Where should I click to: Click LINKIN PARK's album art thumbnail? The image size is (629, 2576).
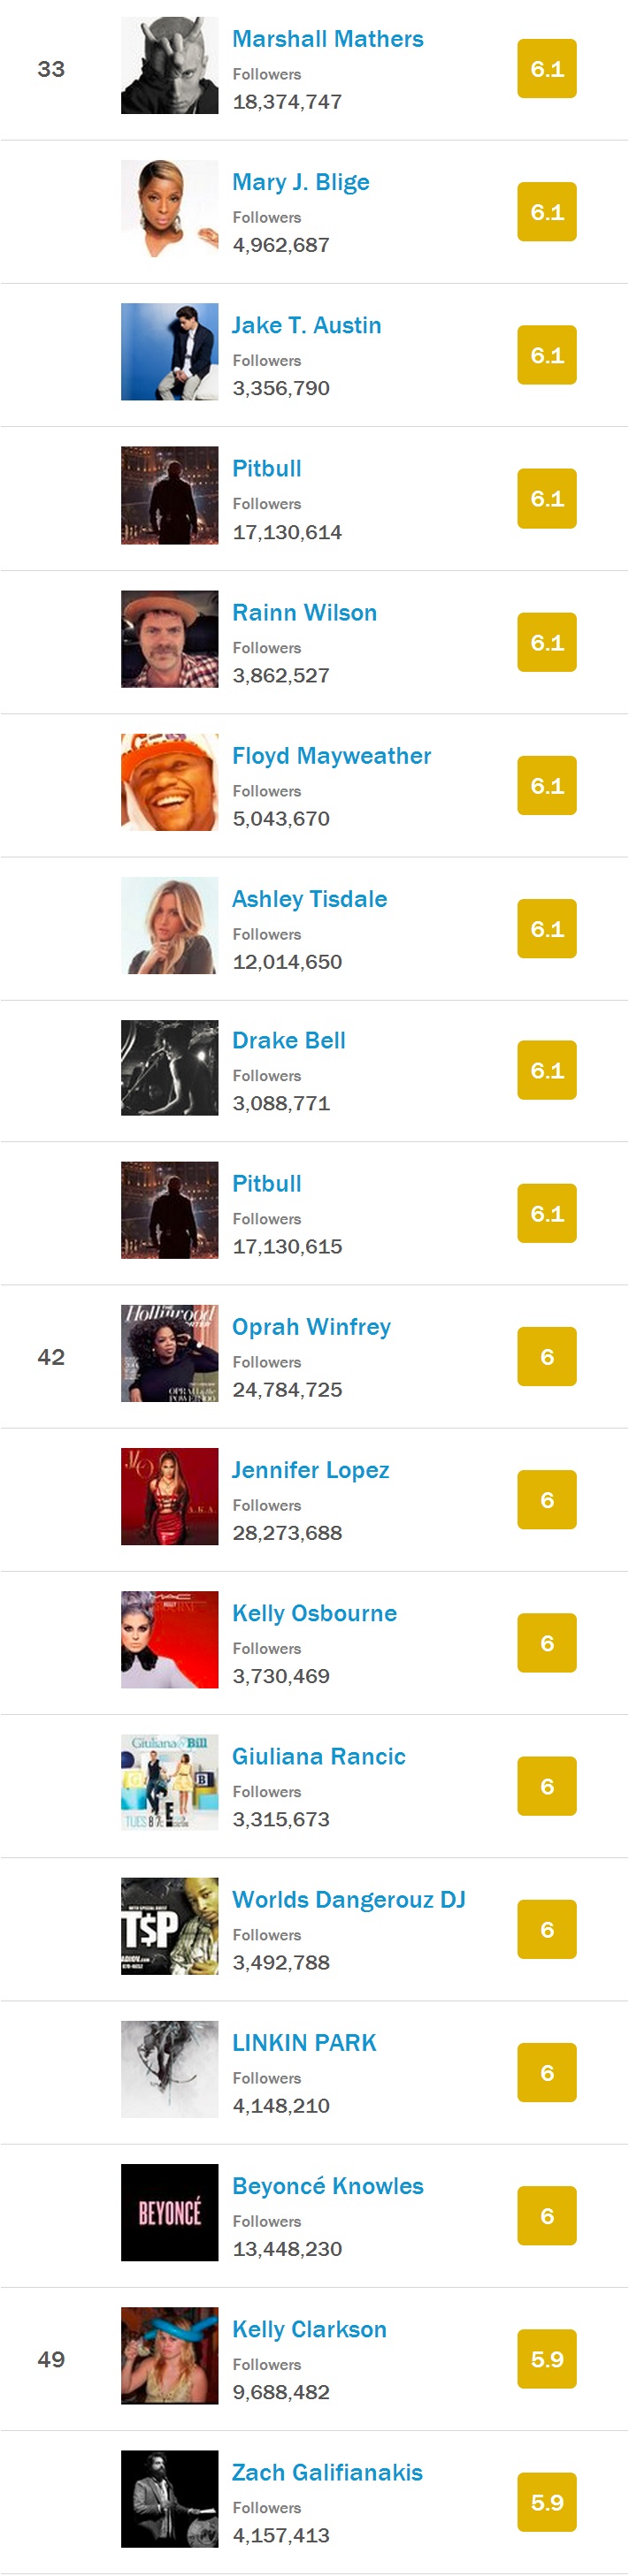pyautogui.click(x=169, y=2068)
